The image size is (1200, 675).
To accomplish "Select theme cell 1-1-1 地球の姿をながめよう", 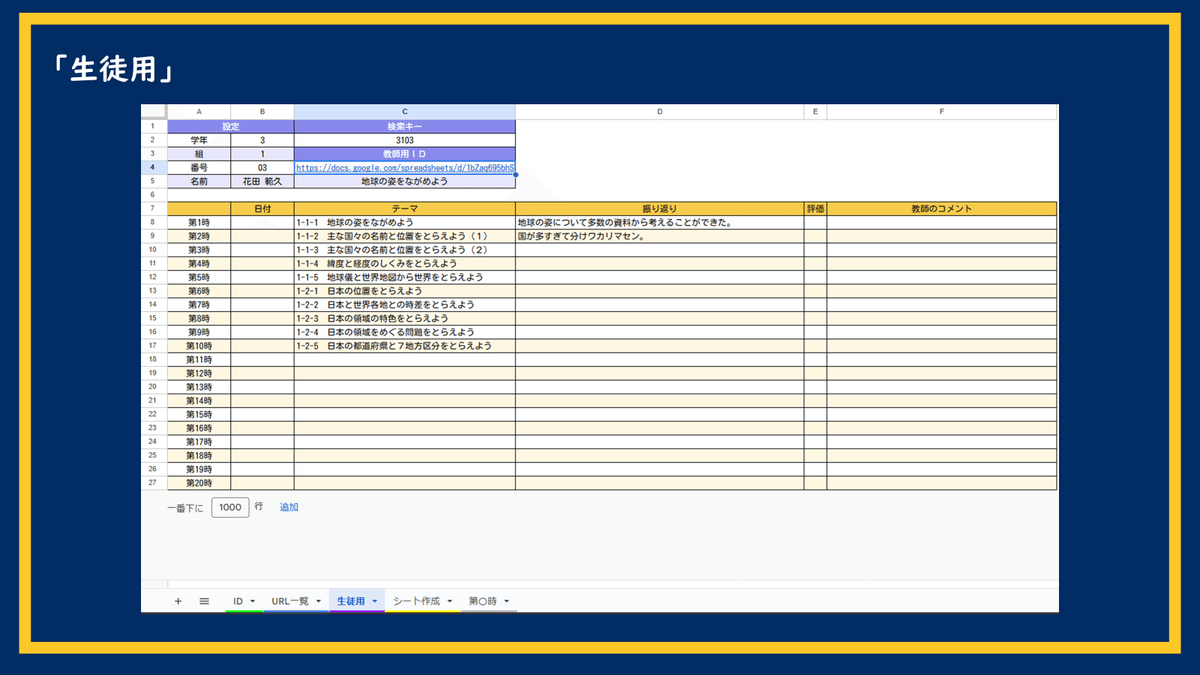I will click(x=405, y=222).
